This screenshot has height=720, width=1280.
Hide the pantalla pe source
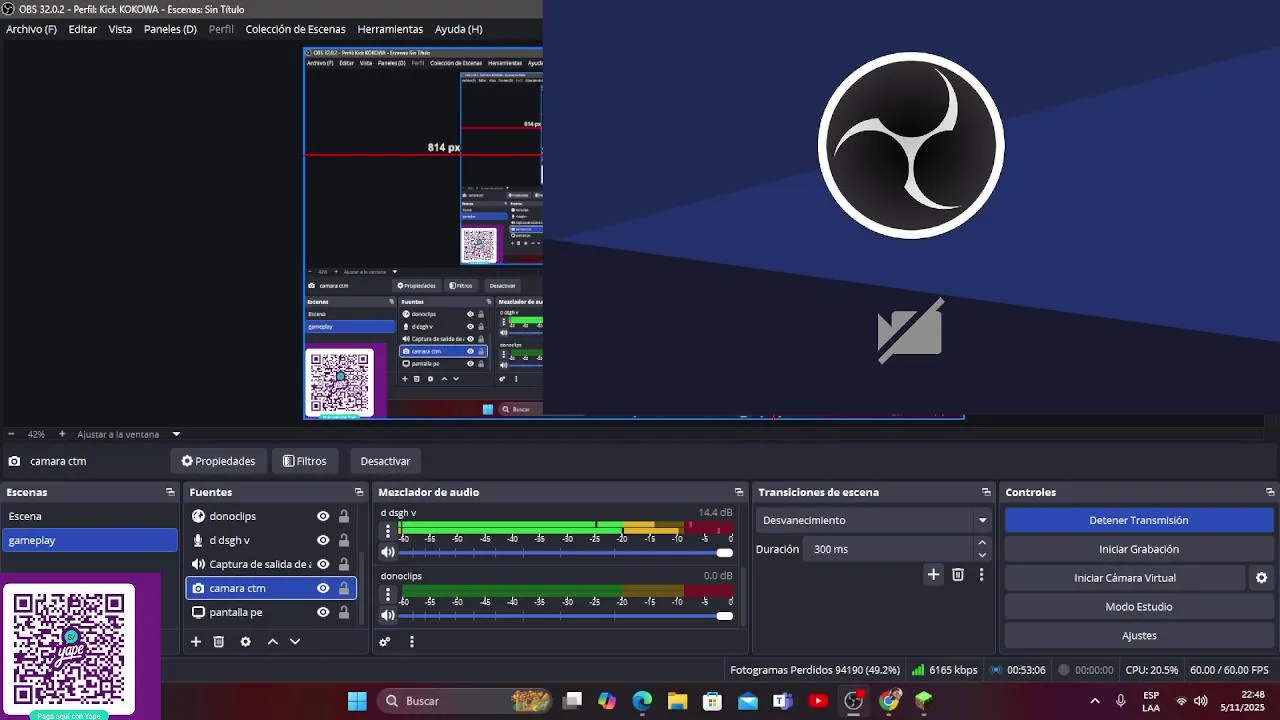323,612
